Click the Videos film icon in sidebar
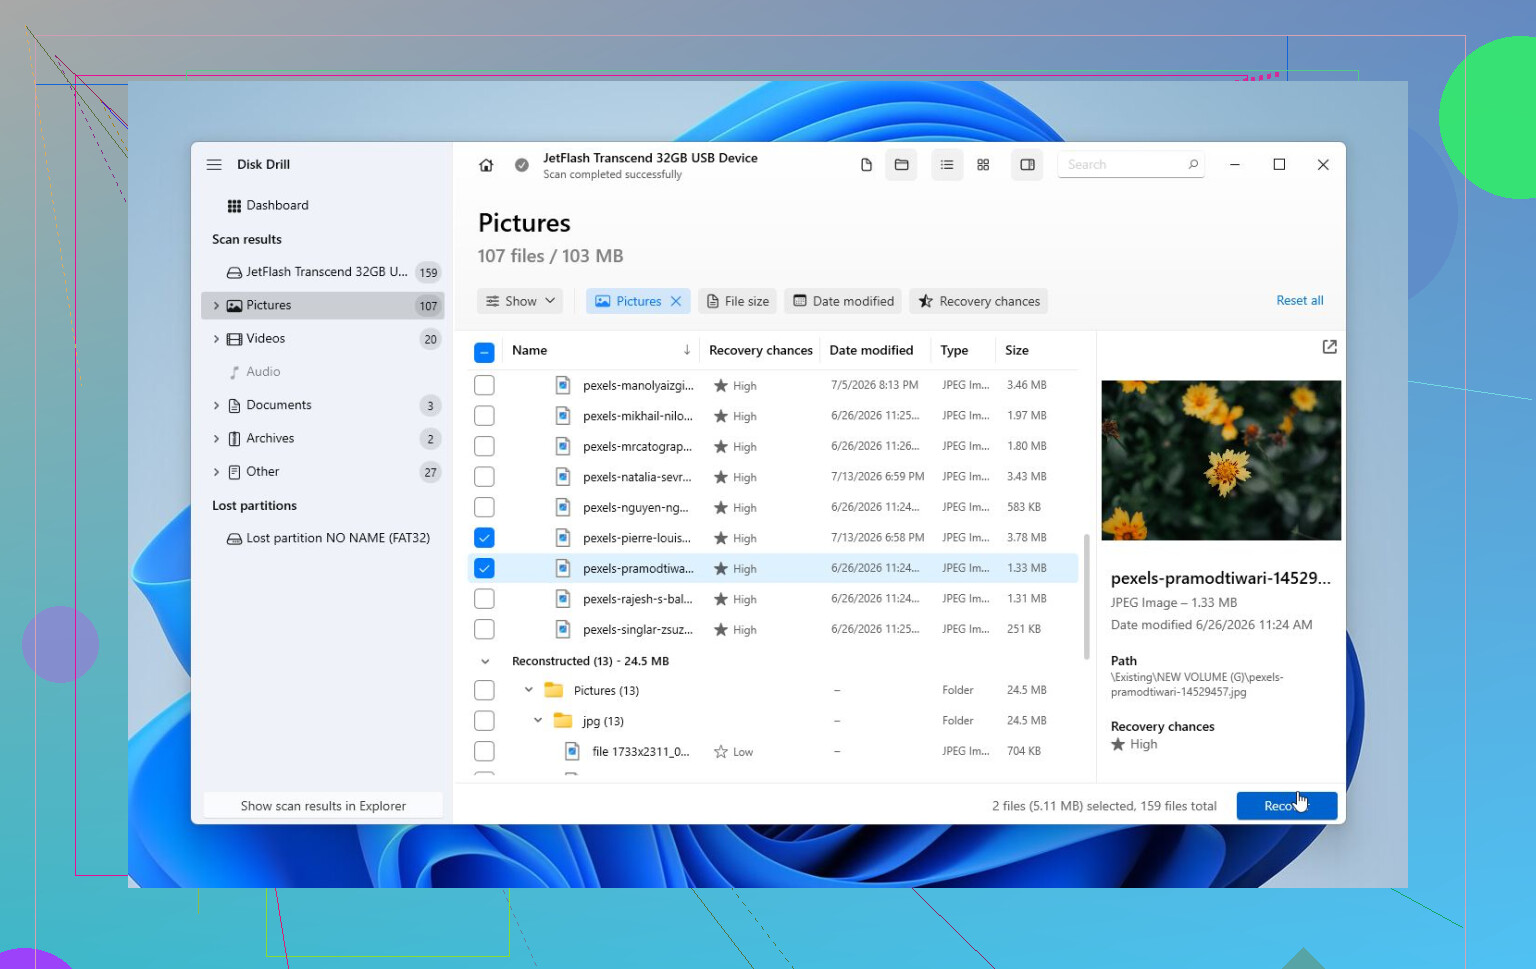1536x969 pixels. tap(234, 339)
